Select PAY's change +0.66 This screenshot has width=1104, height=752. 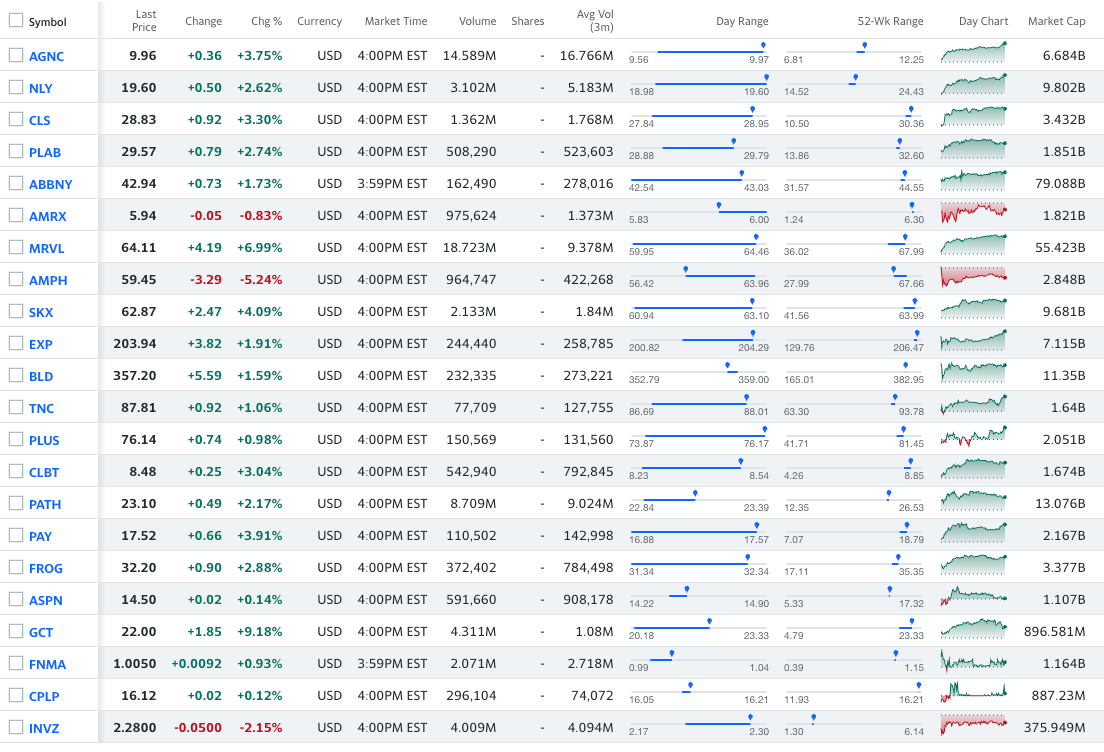tap(204, 536)
